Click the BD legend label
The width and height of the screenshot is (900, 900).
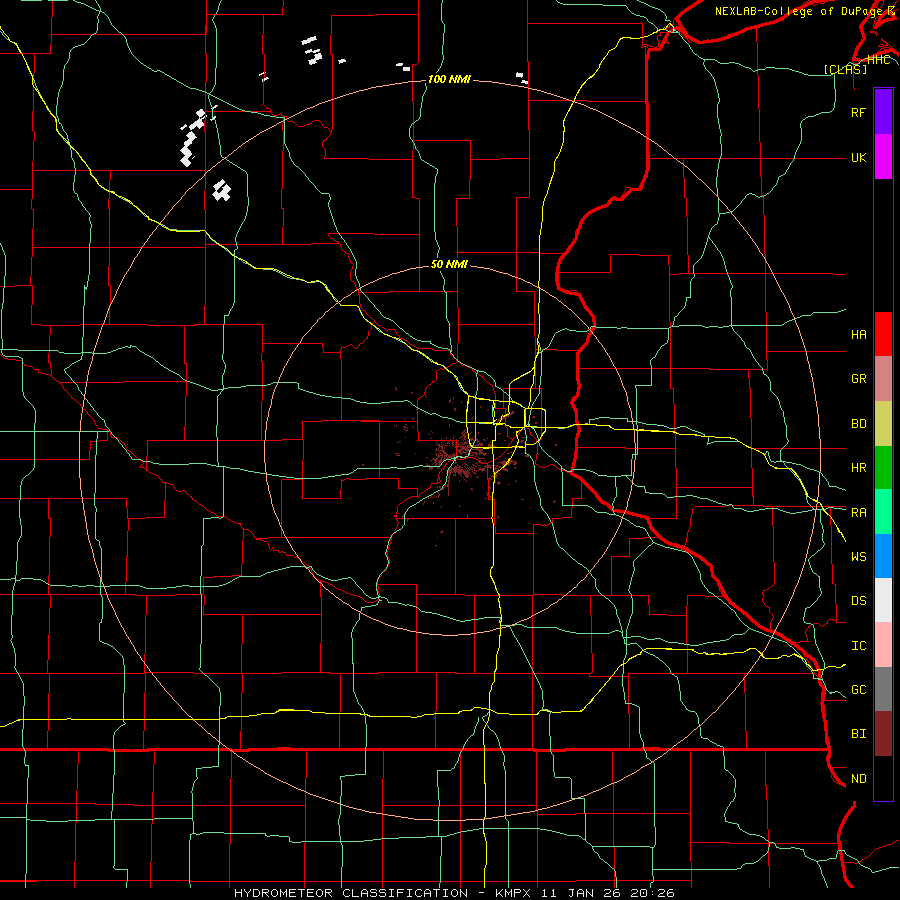(x=858, y=424)
